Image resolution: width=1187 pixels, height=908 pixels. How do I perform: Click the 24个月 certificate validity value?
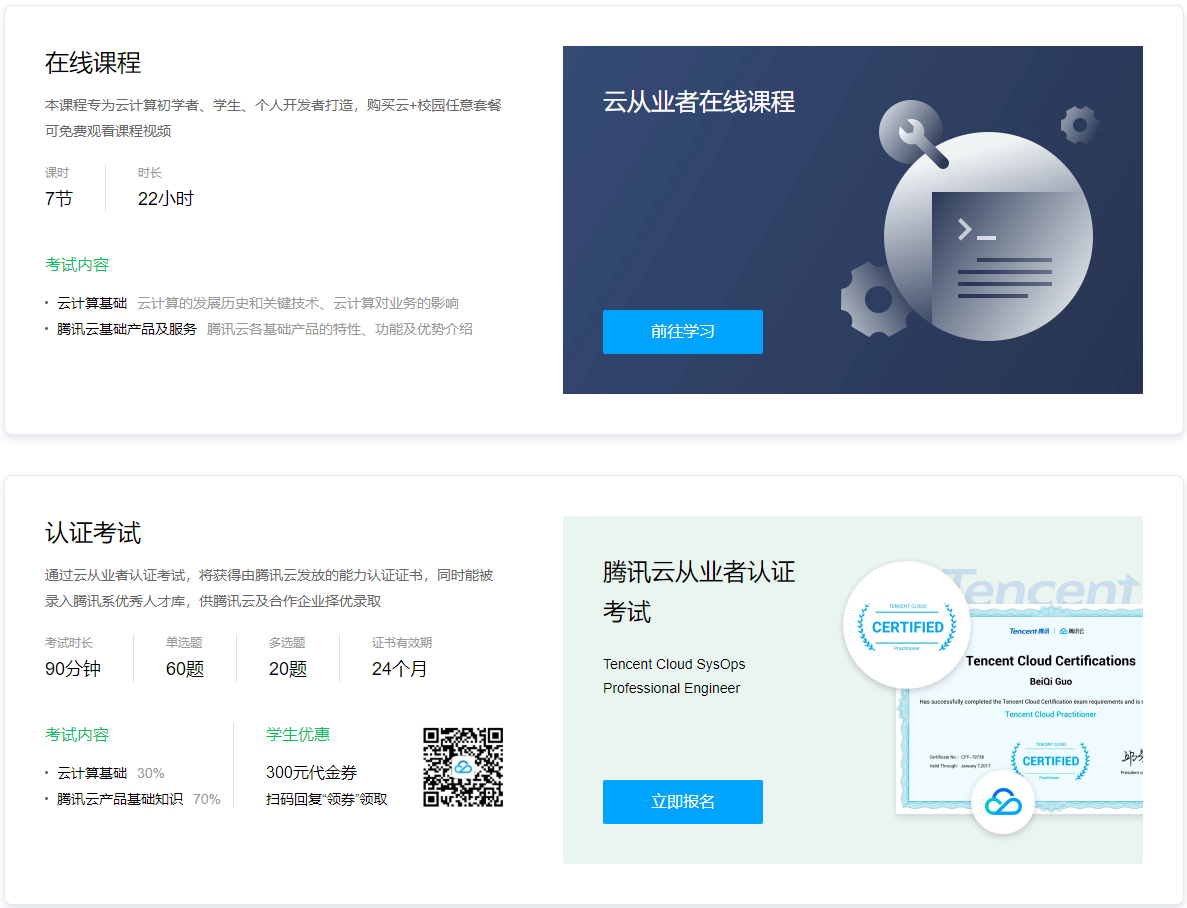pos(399,669)
